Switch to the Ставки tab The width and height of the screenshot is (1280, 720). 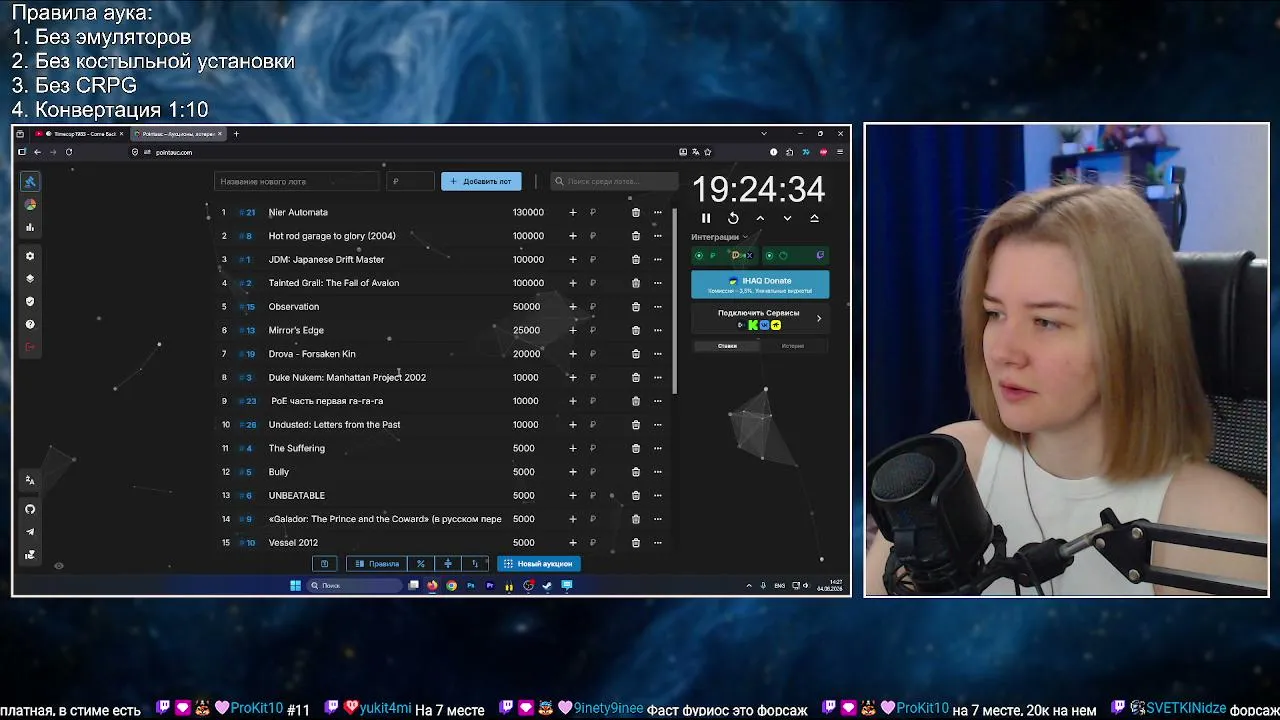click(x=727, y=346)
